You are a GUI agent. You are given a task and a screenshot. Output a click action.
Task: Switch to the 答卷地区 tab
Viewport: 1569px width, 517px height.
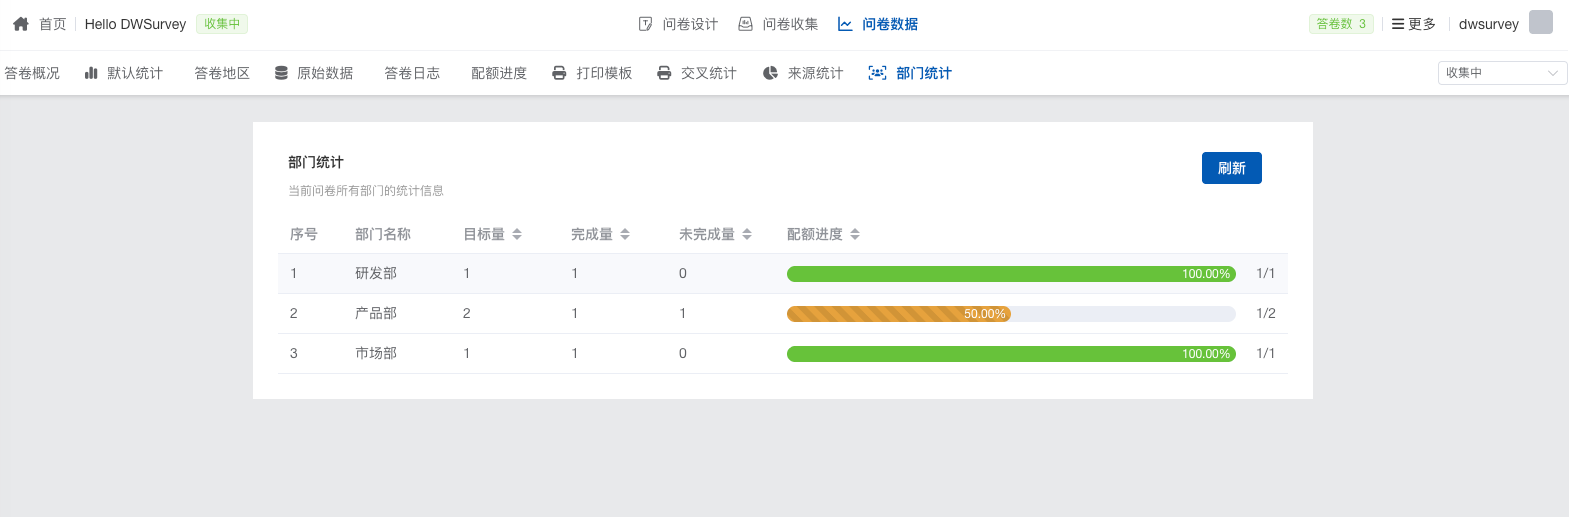tap(222, 73)
